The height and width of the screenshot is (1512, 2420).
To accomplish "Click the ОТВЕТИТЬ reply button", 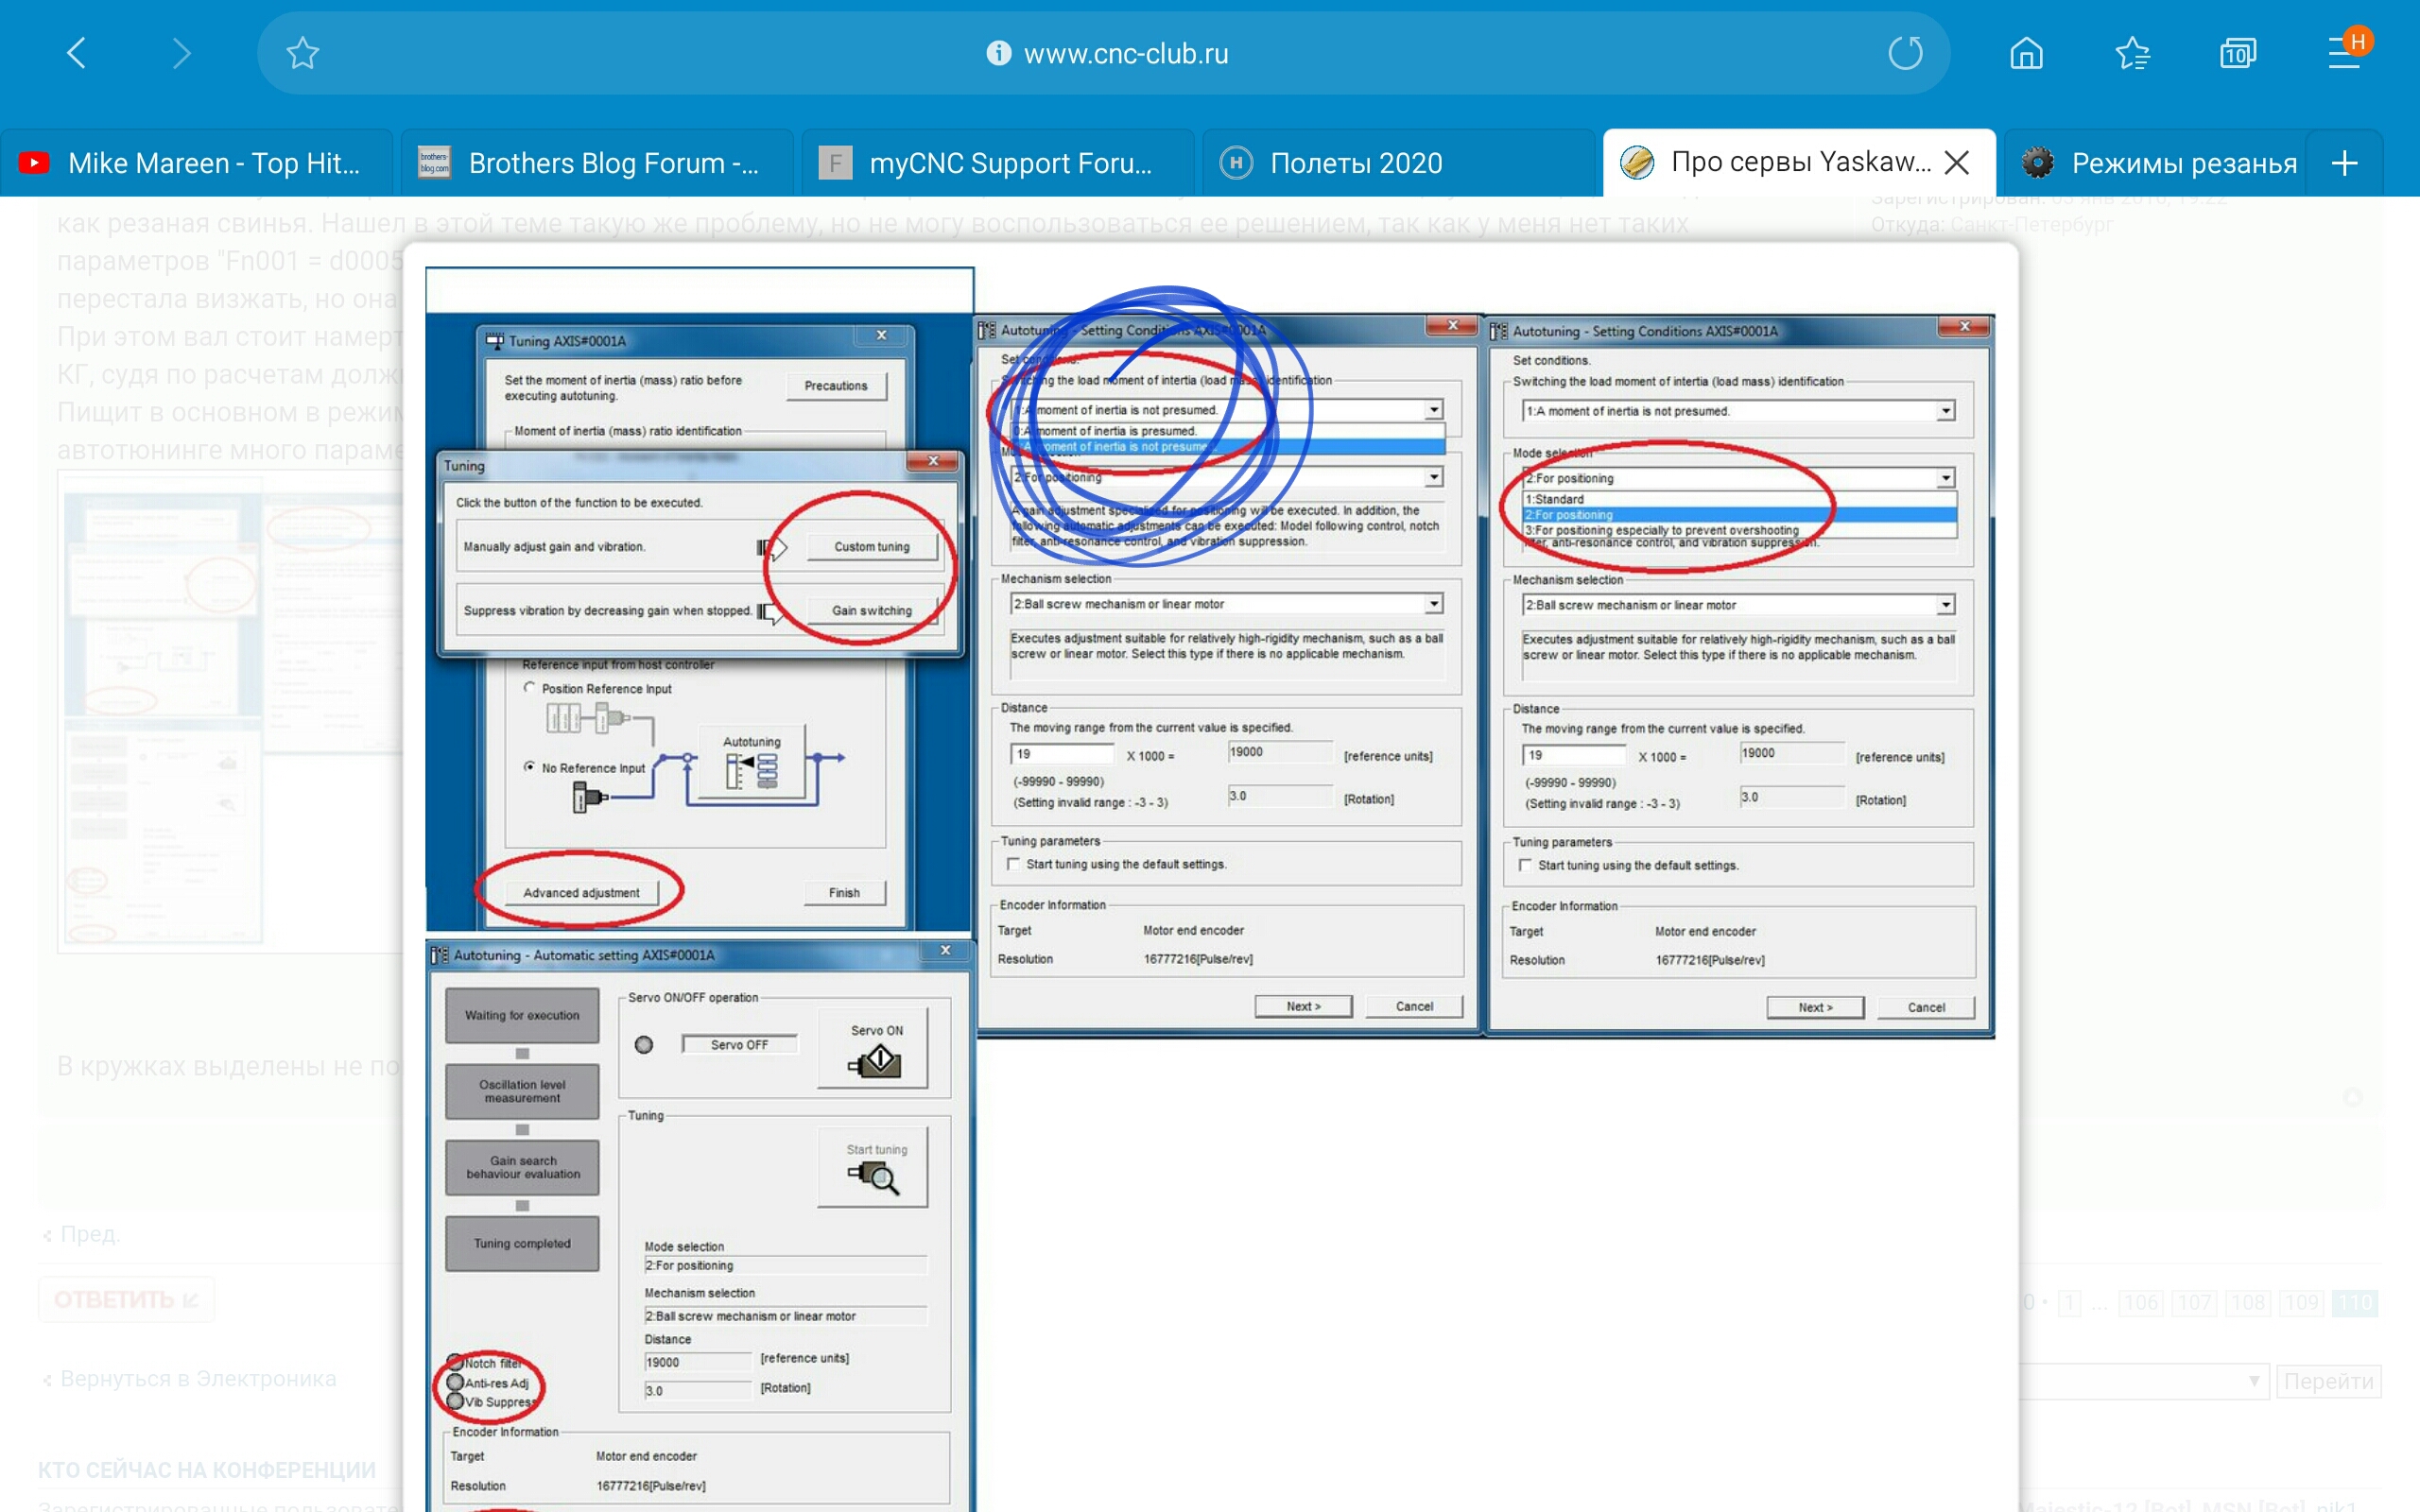I will pos(127,1299).
